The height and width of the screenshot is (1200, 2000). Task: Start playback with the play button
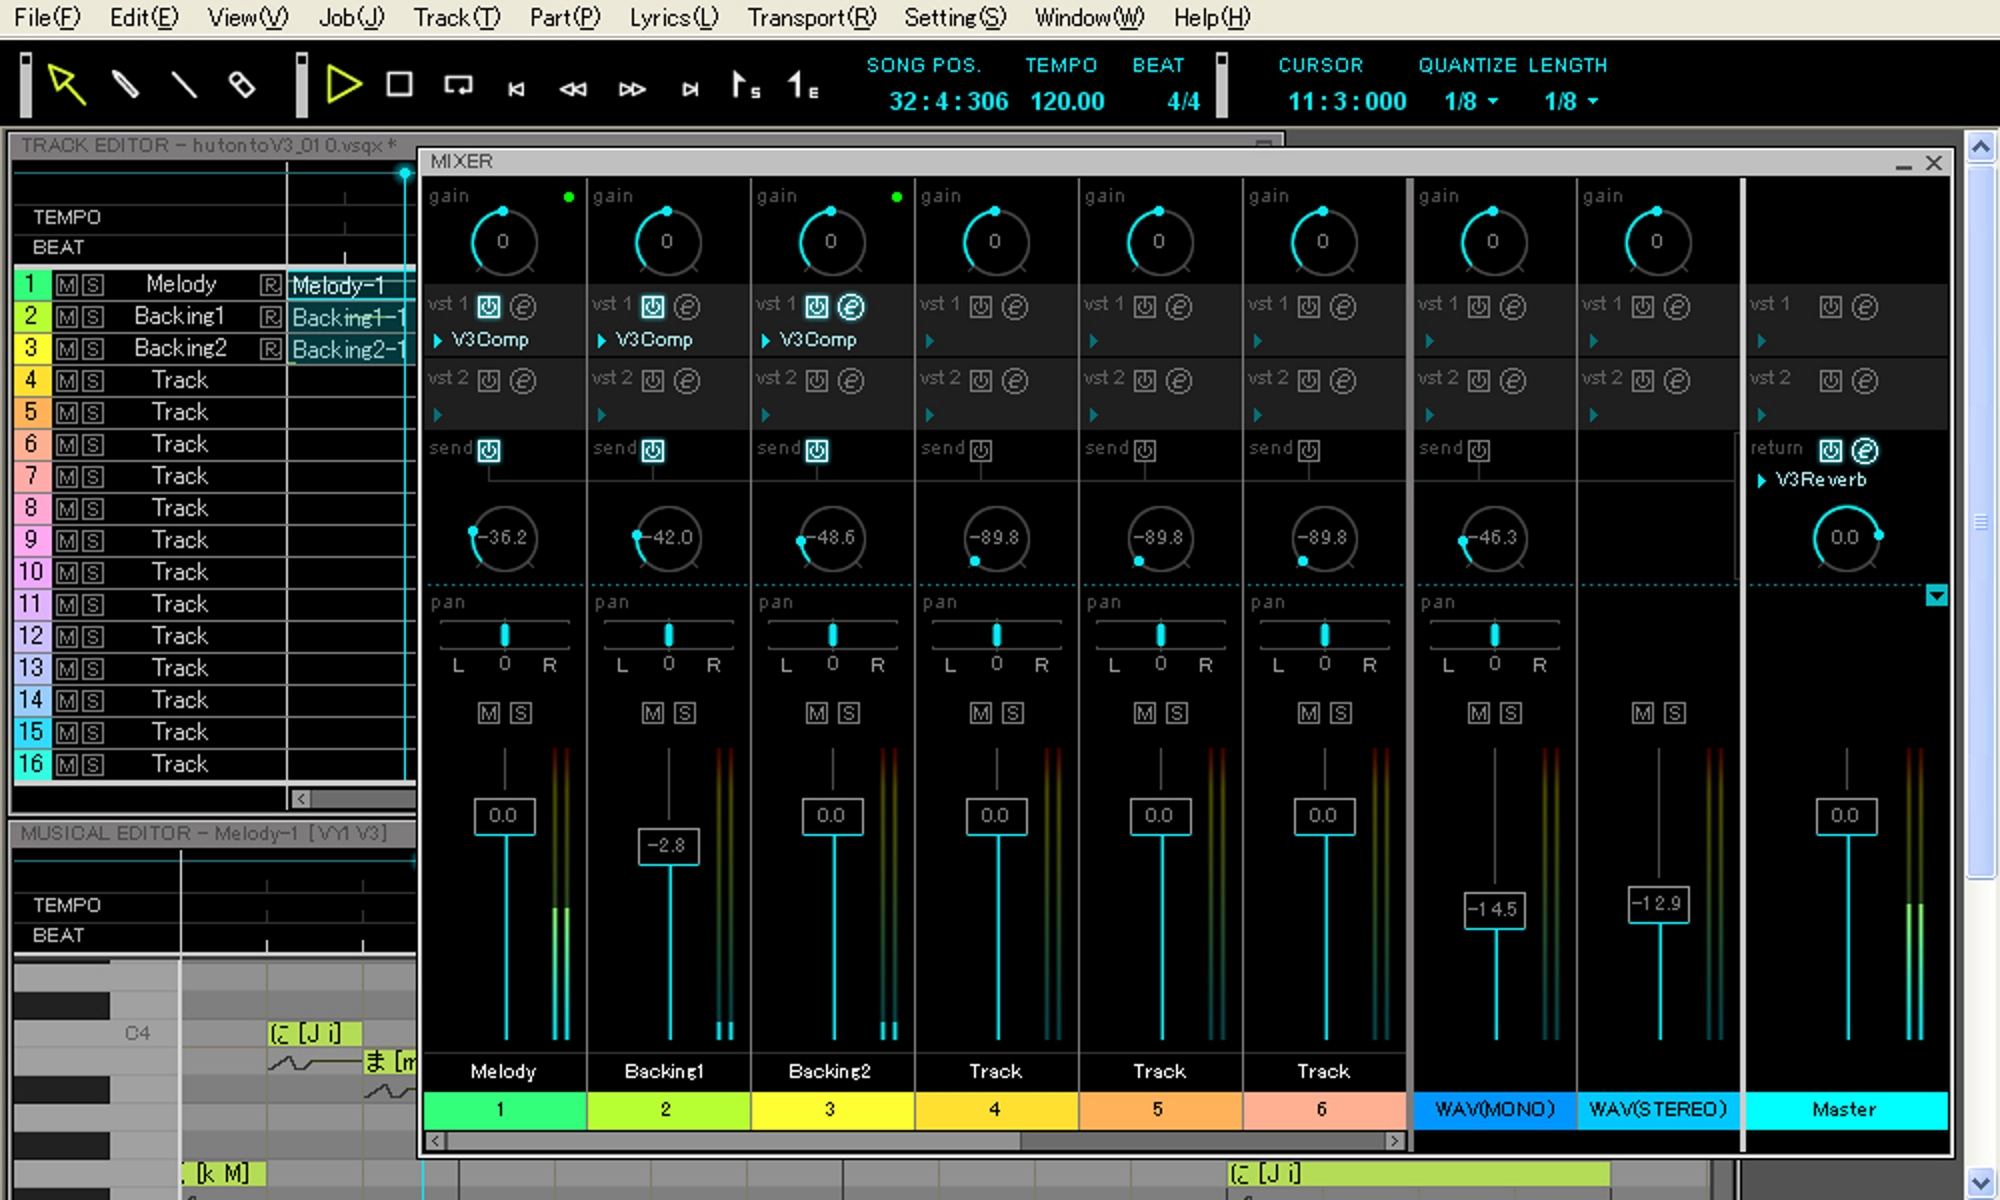[342, 84]
